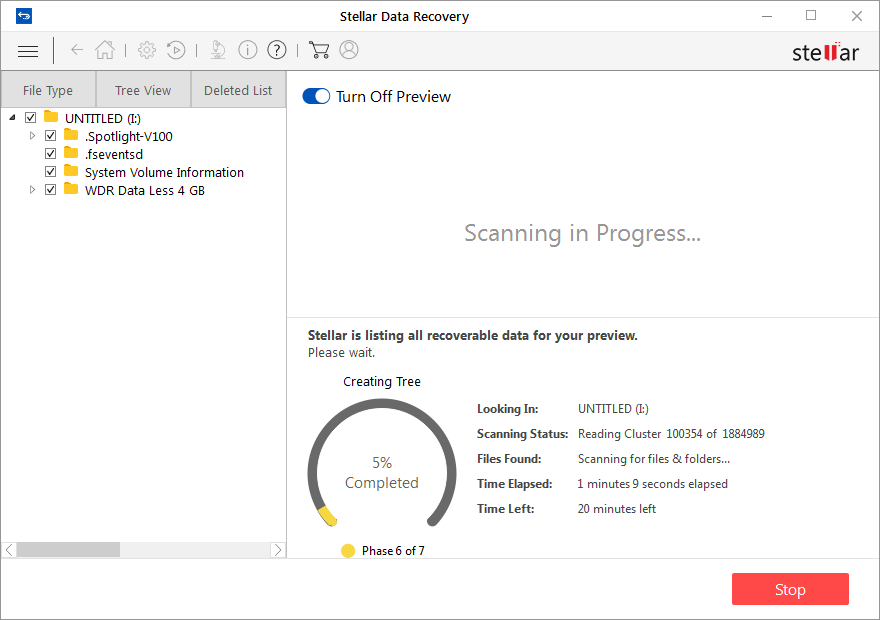The height and width of the screenshot is (620, 880).
Task: Open the information icon
Action: tap(248, 50)
